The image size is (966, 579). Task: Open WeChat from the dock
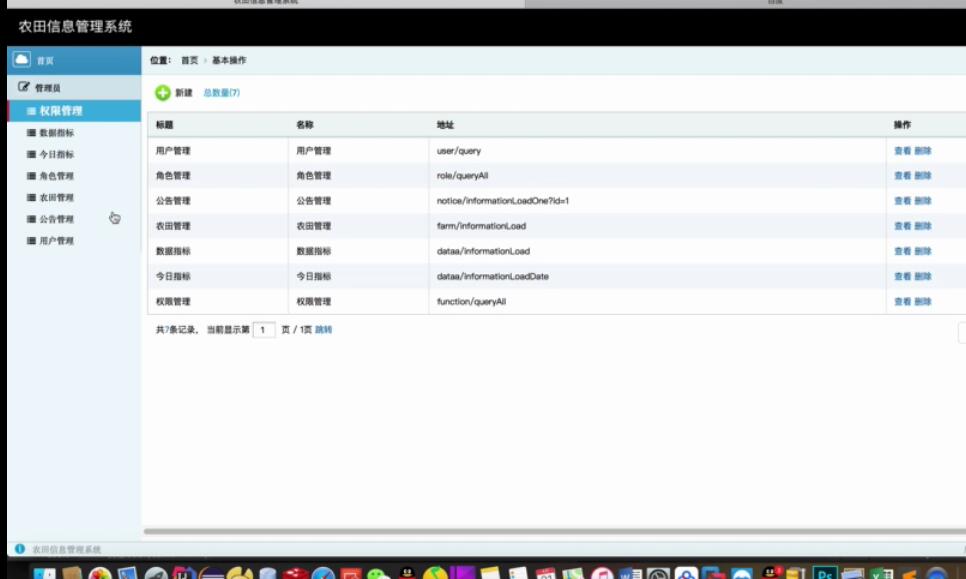378,574
